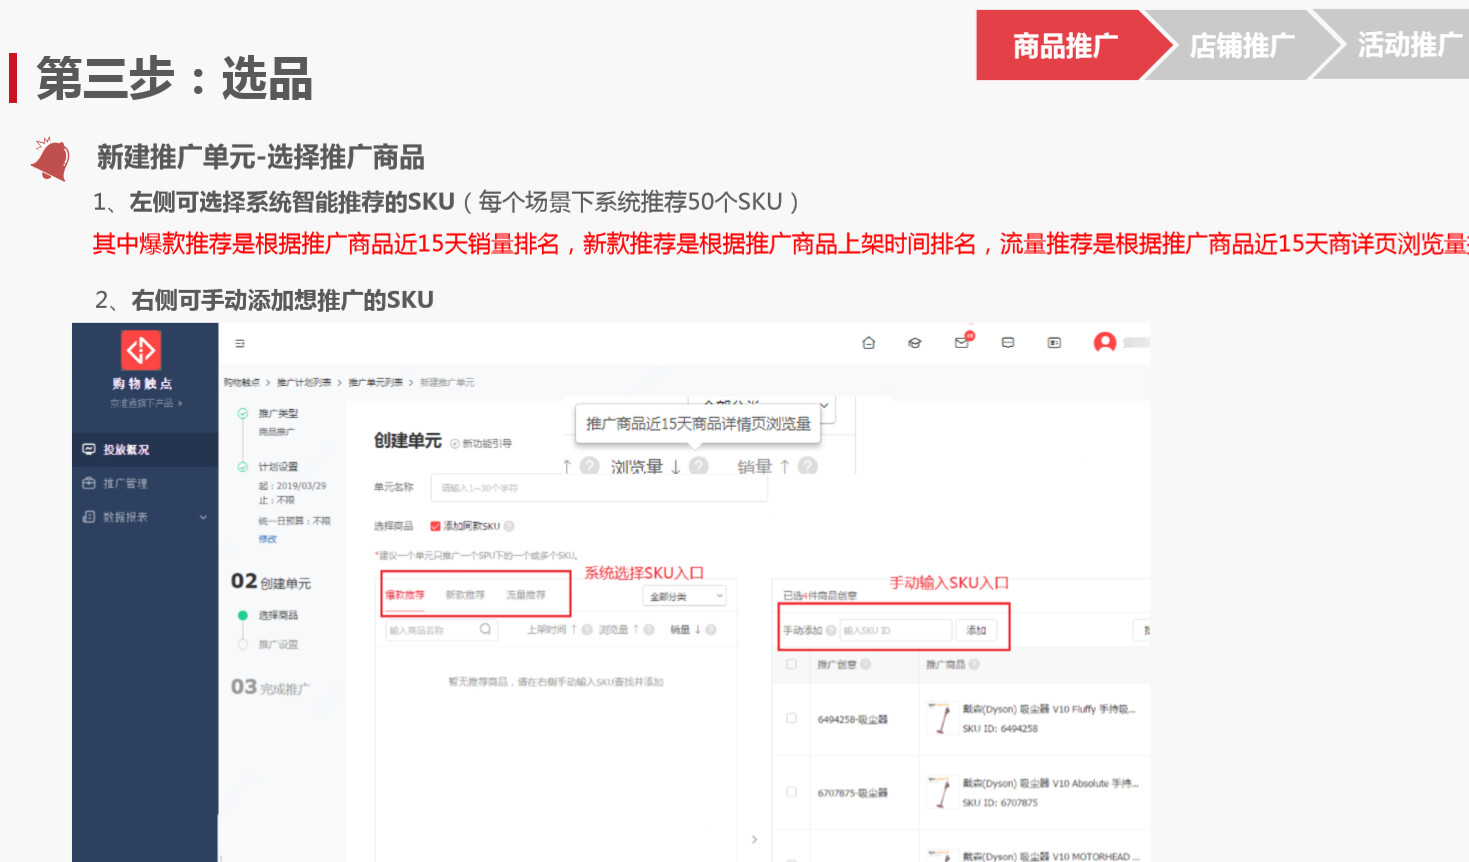Sort the list by 上架时间
The image size is (1469, 862).
[552, 630]
